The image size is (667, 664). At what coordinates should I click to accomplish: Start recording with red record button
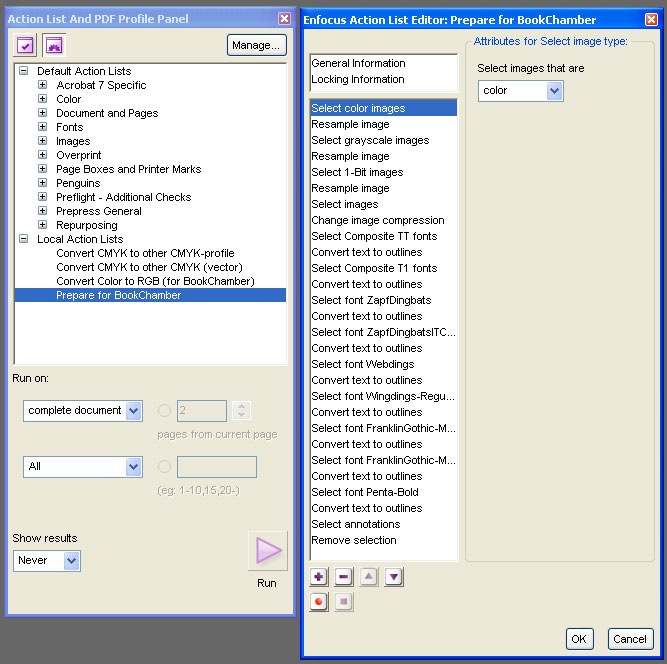tap(319, 601)
